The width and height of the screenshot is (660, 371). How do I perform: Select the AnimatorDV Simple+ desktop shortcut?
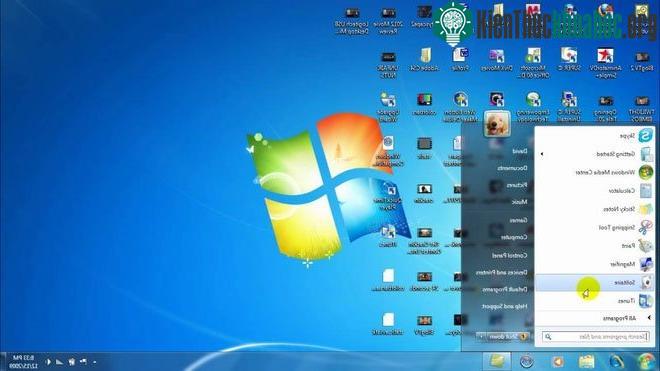tap(605, 62)
